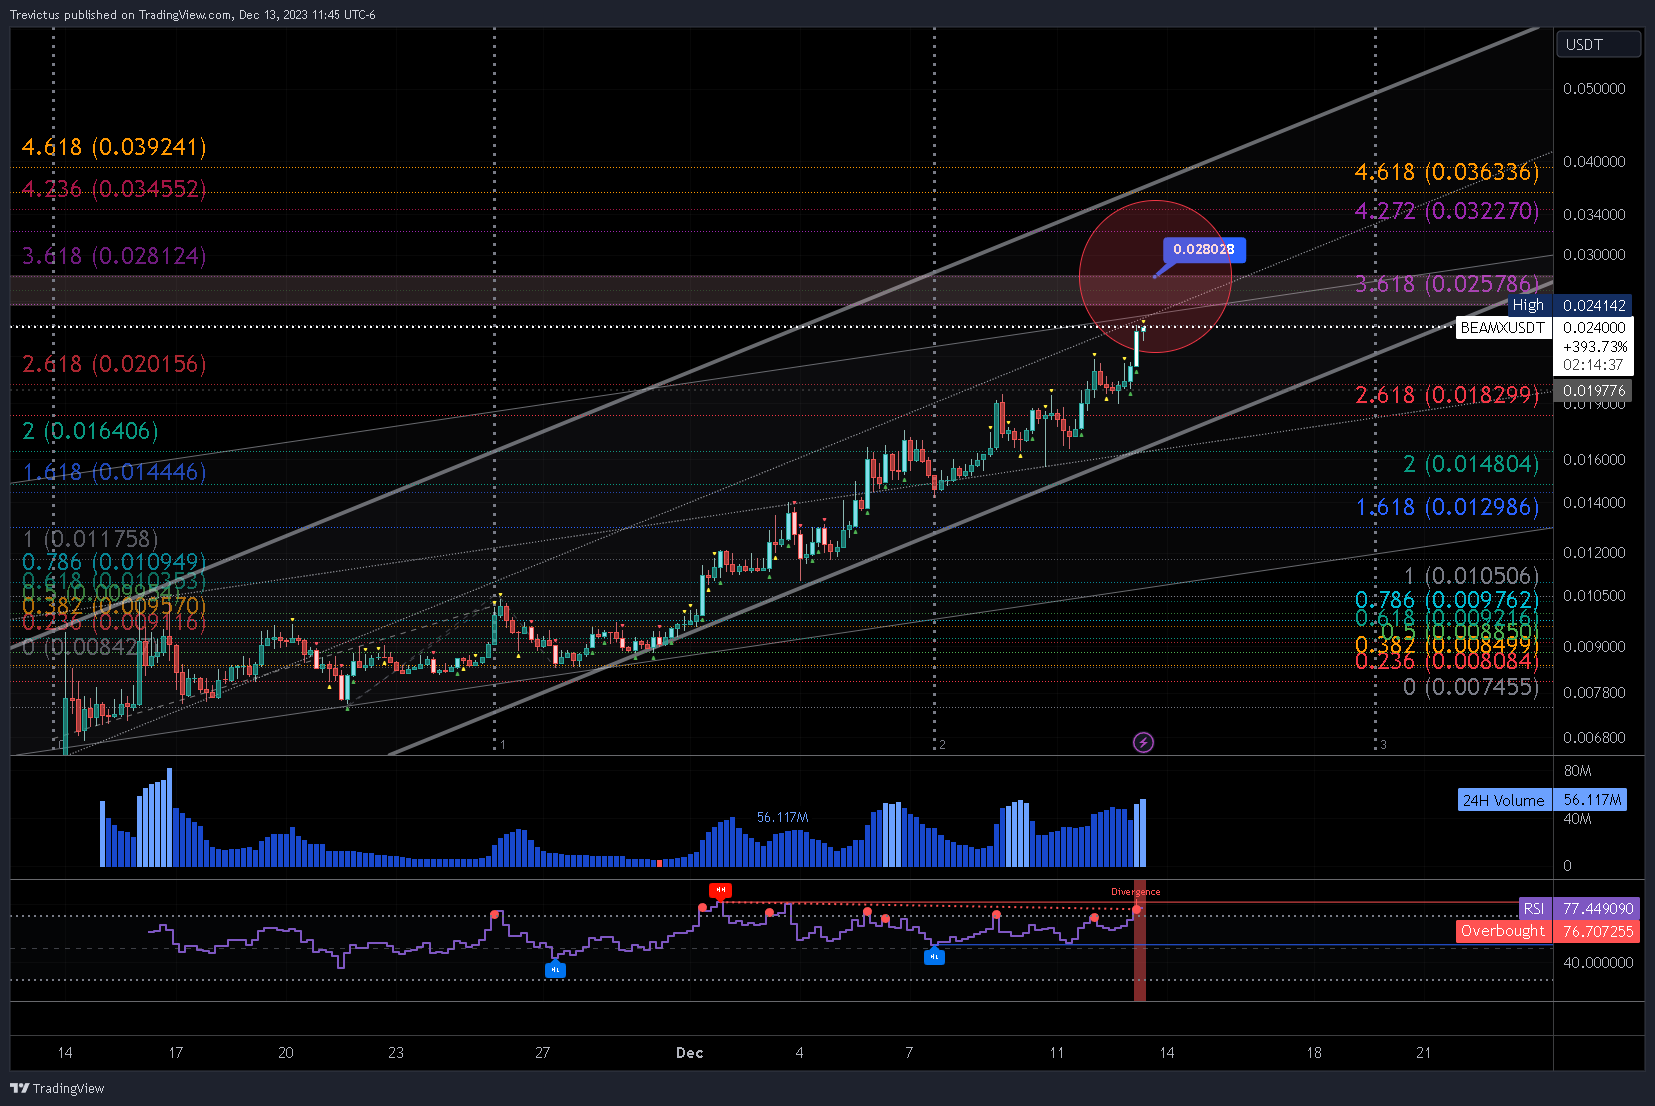Screen dimensions: 1655x1106
Task: Click the RSI value label 77.449090
Action: tap(1598, 908)
